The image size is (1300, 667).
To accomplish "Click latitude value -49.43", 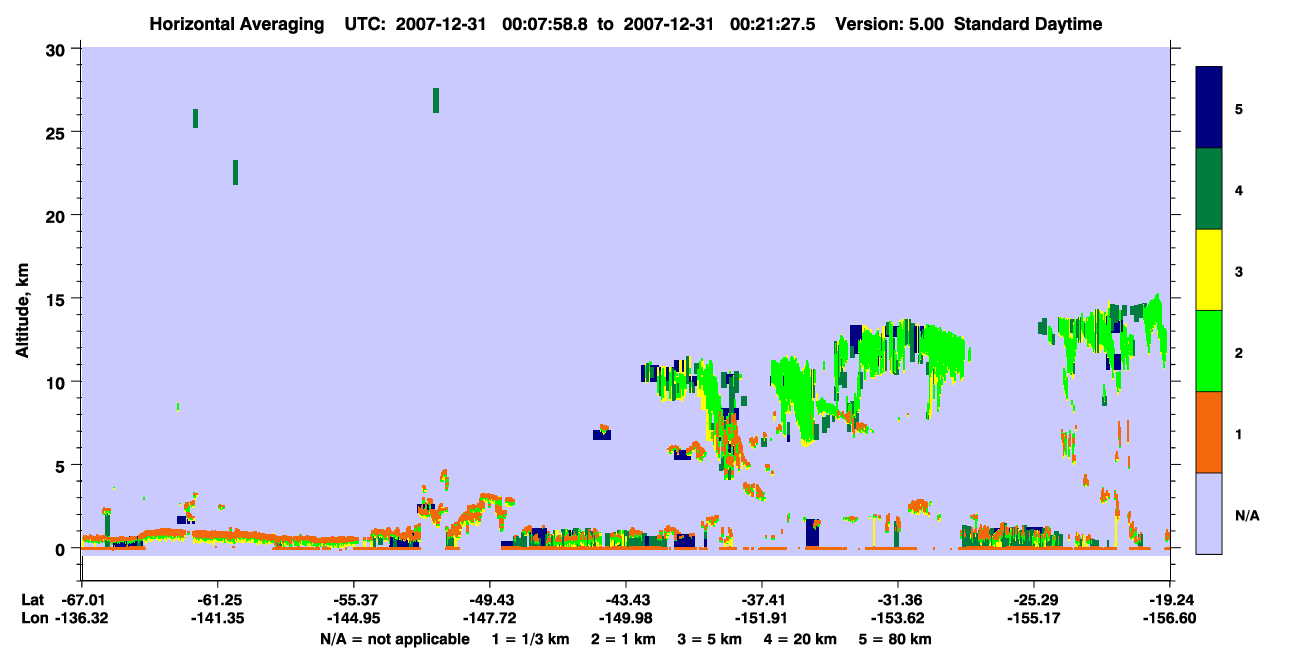I will [490, 600].
